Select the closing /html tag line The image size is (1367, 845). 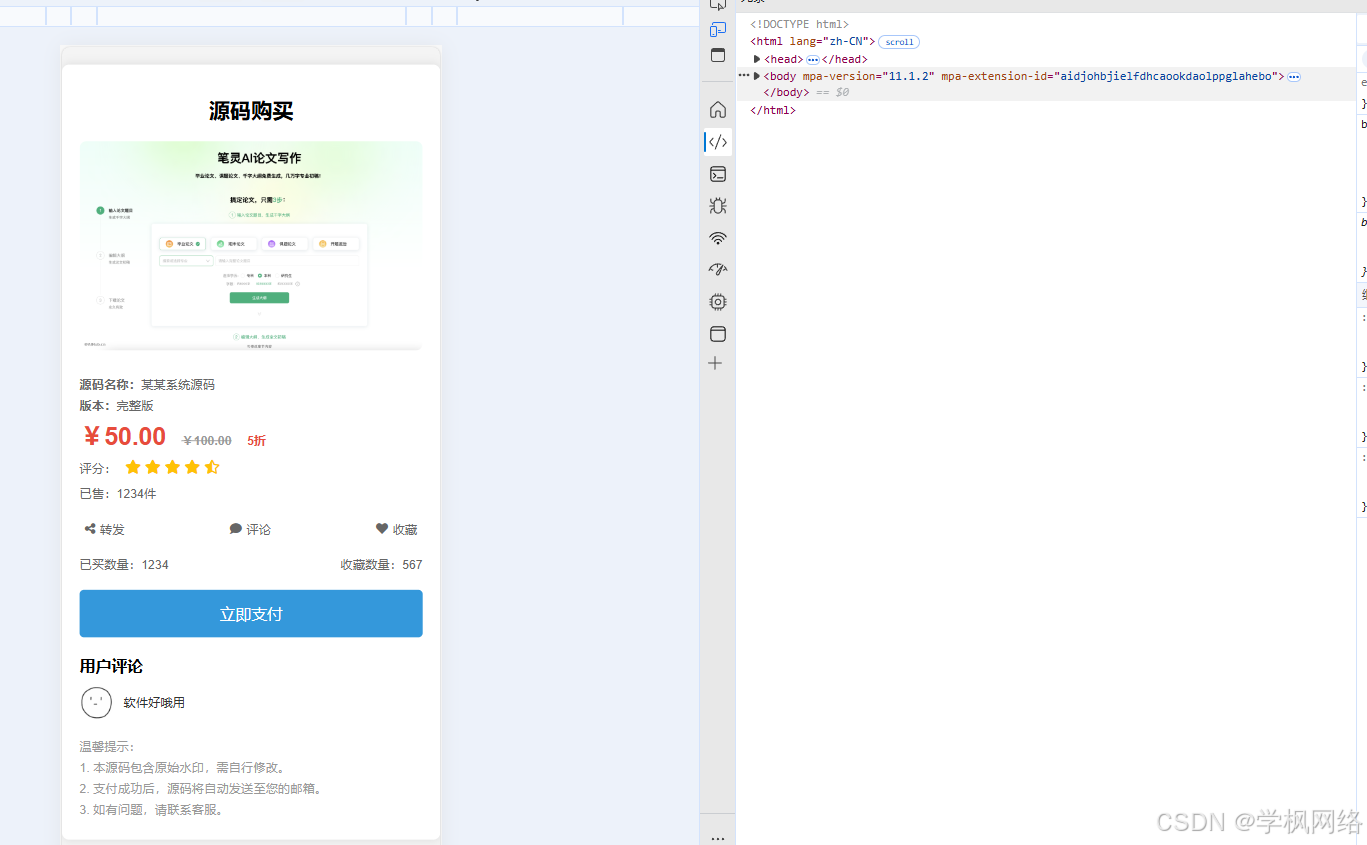click(773, 110)
